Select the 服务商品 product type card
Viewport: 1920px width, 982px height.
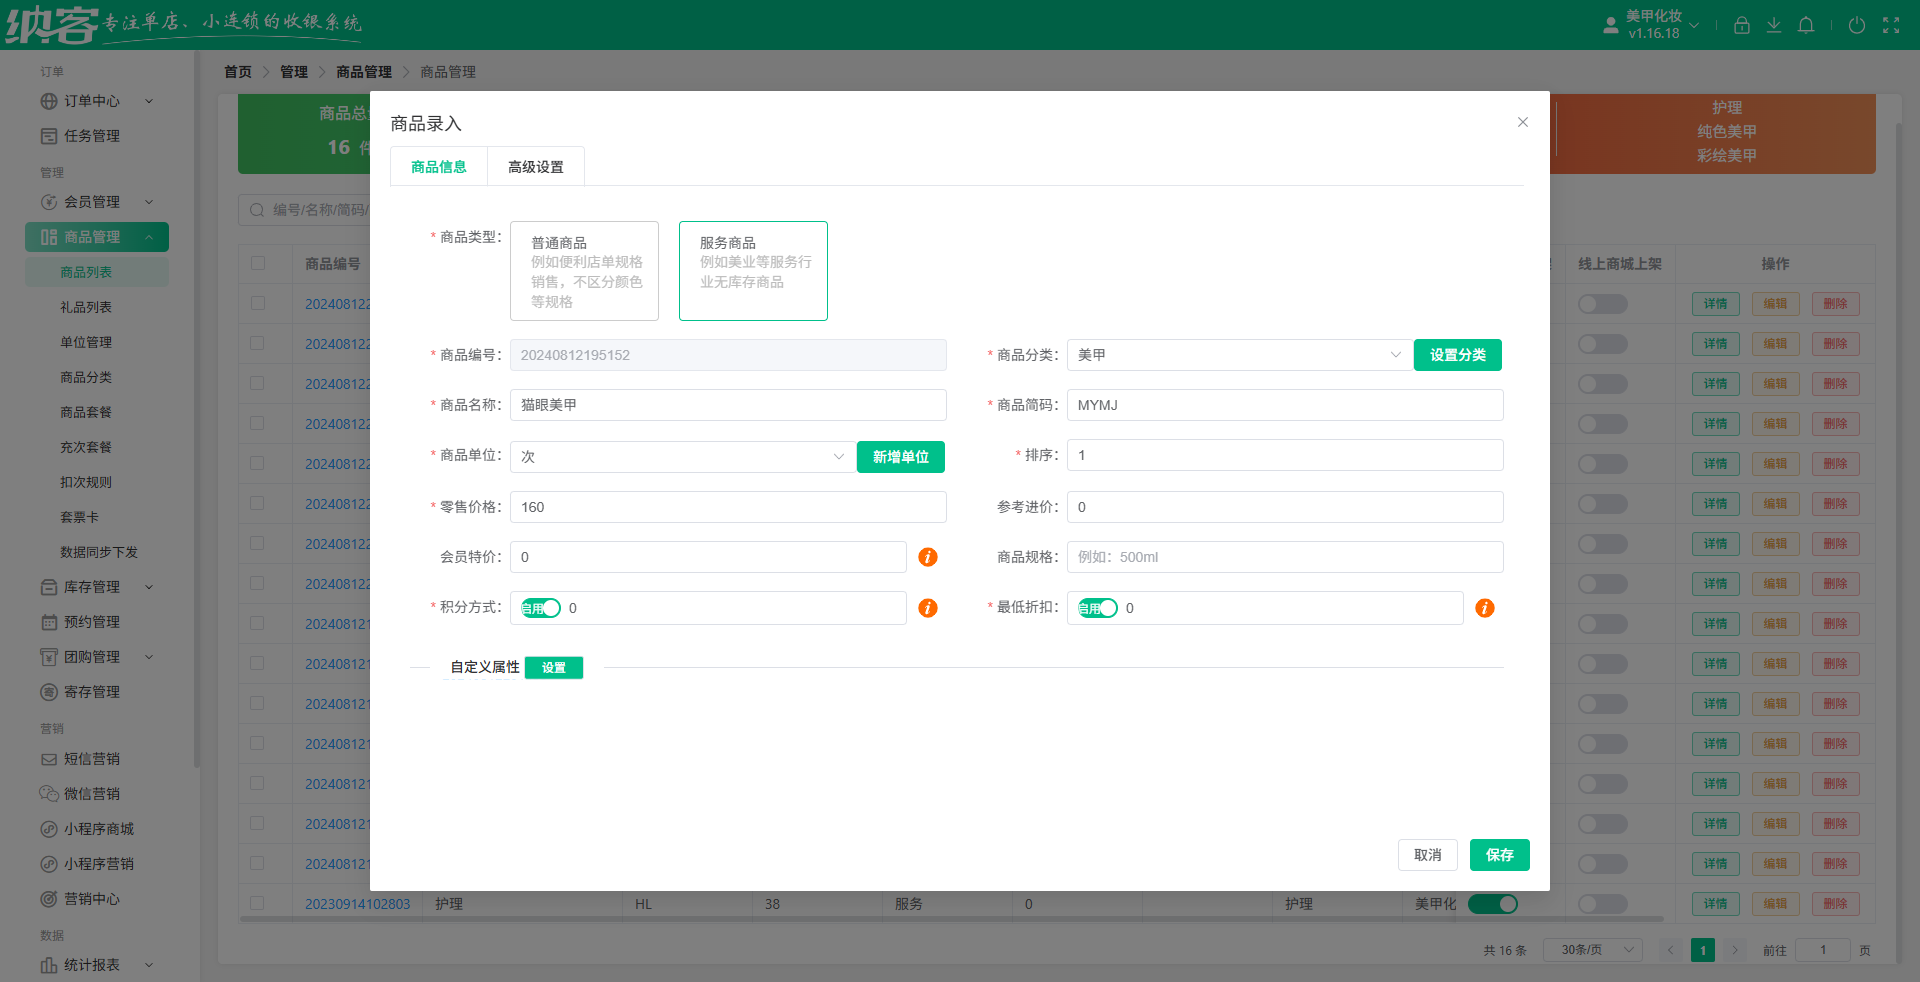click(x=753, y=271)
